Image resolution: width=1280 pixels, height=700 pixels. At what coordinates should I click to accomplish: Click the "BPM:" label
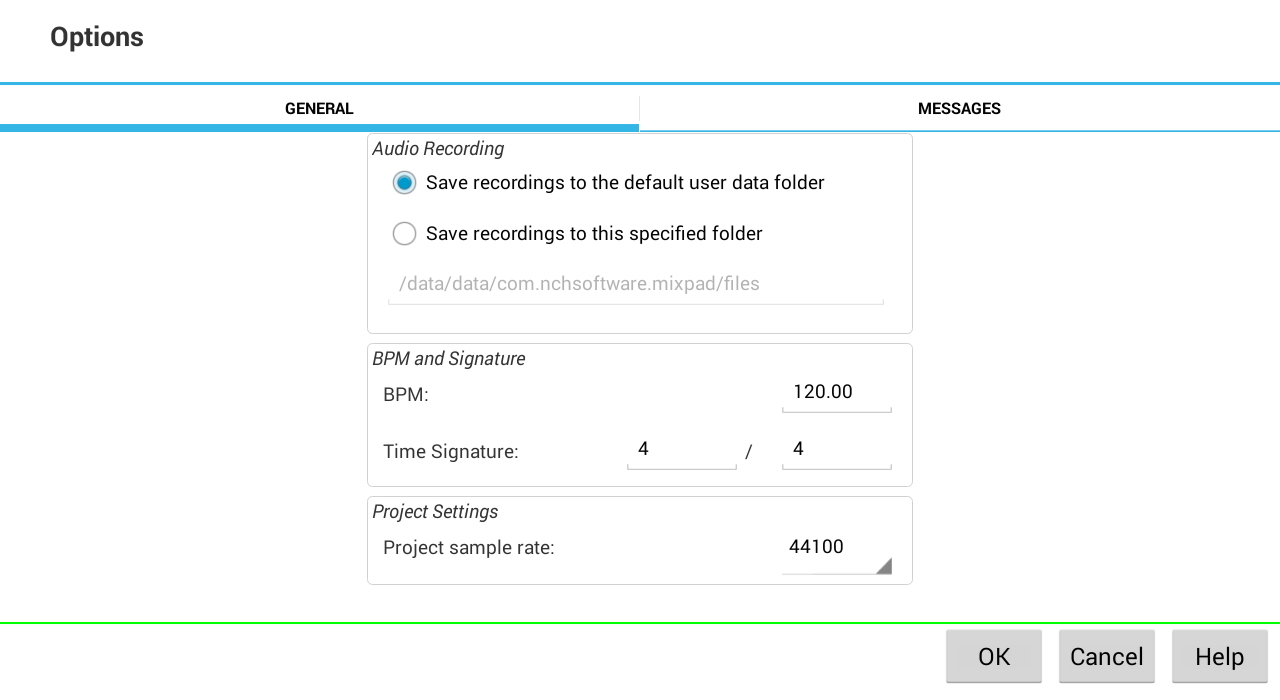406,395
